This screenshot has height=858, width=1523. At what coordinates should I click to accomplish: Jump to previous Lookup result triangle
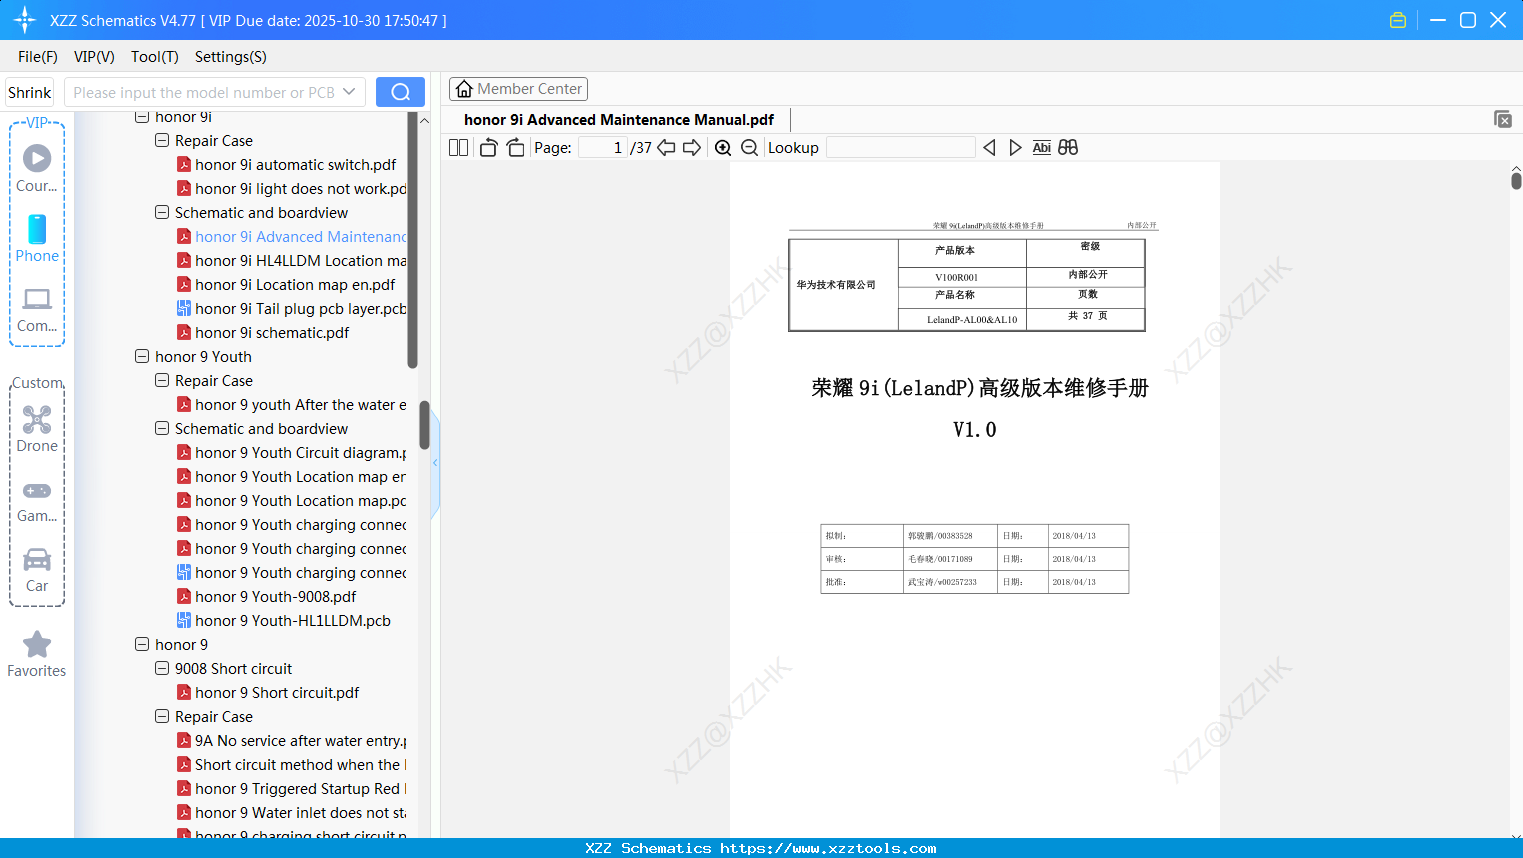pos(989,148)
